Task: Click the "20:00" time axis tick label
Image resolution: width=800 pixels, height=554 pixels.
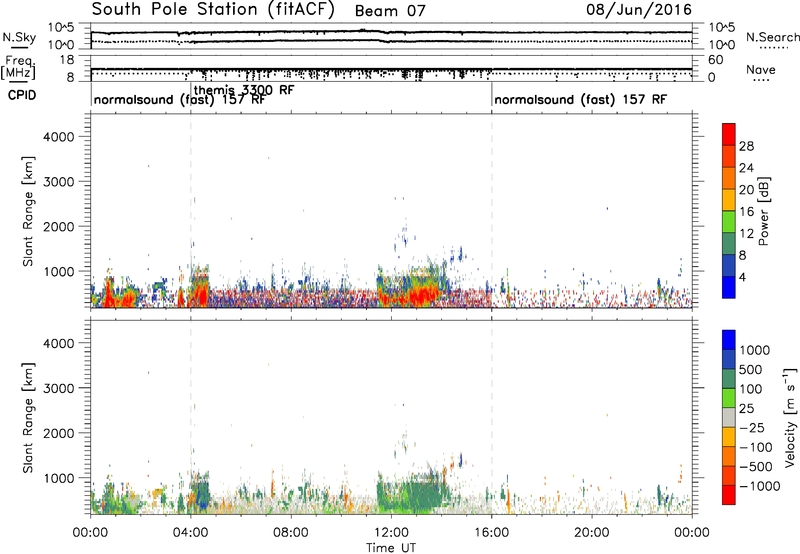Action: coord(592,533)
